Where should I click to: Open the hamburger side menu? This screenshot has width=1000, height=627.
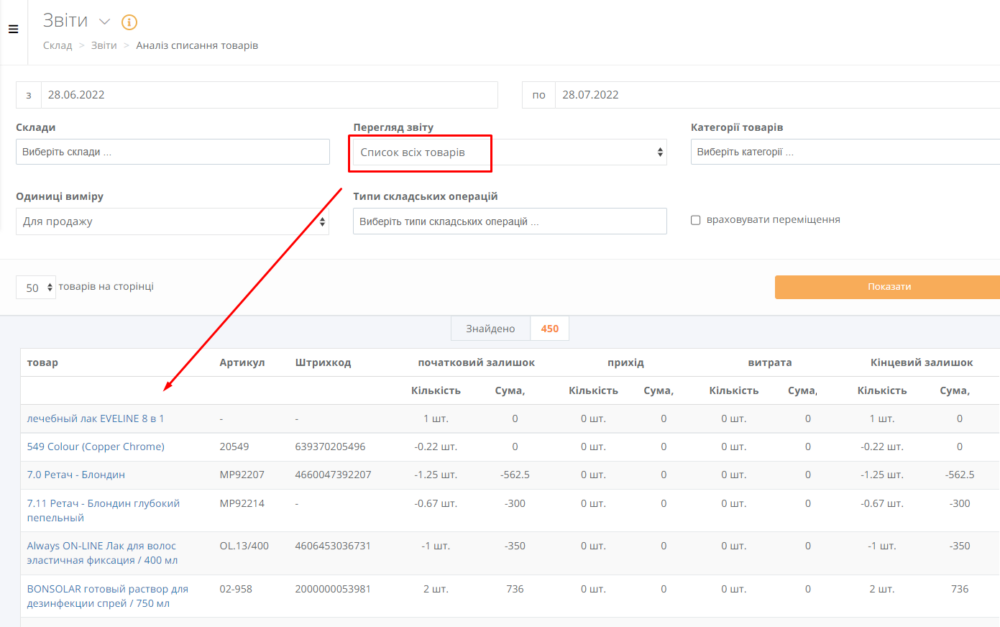(x=13, y=29)
